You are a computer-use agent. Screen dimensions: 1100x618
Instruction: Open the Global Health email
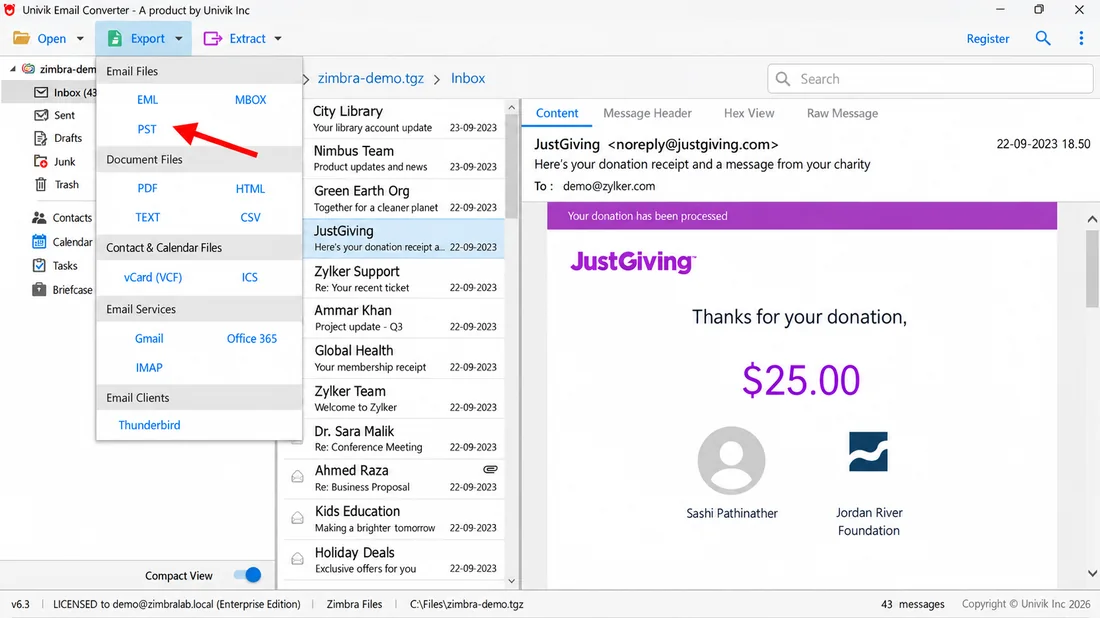point(404,358)
